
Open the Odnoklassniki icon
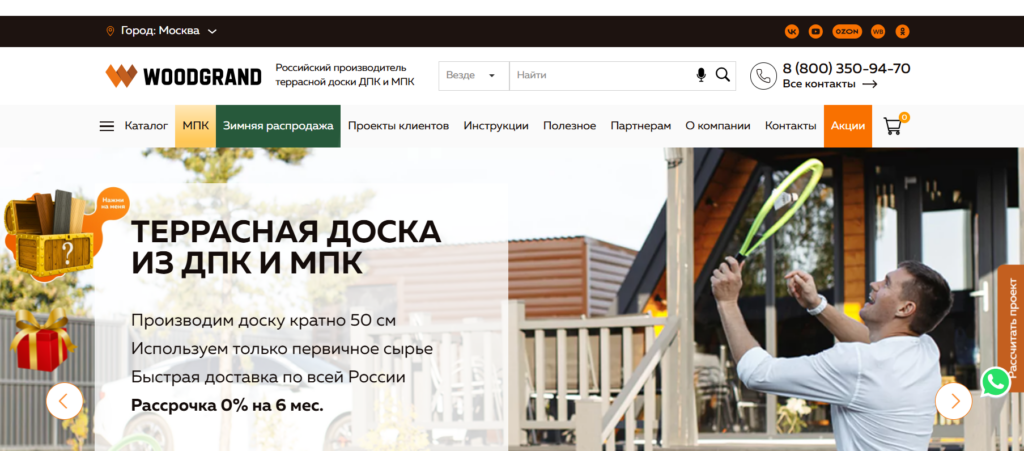pyautogui.click(x=902, y=31)
